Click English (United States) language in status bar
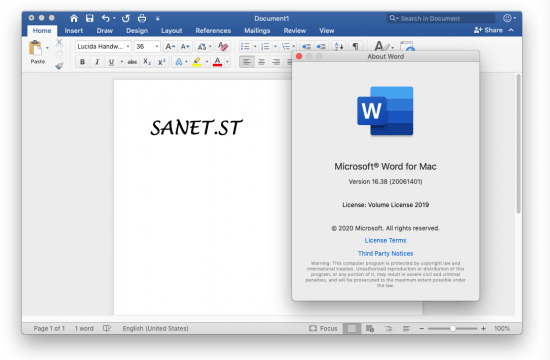550x360 pixels. click(x=155, y=328)
